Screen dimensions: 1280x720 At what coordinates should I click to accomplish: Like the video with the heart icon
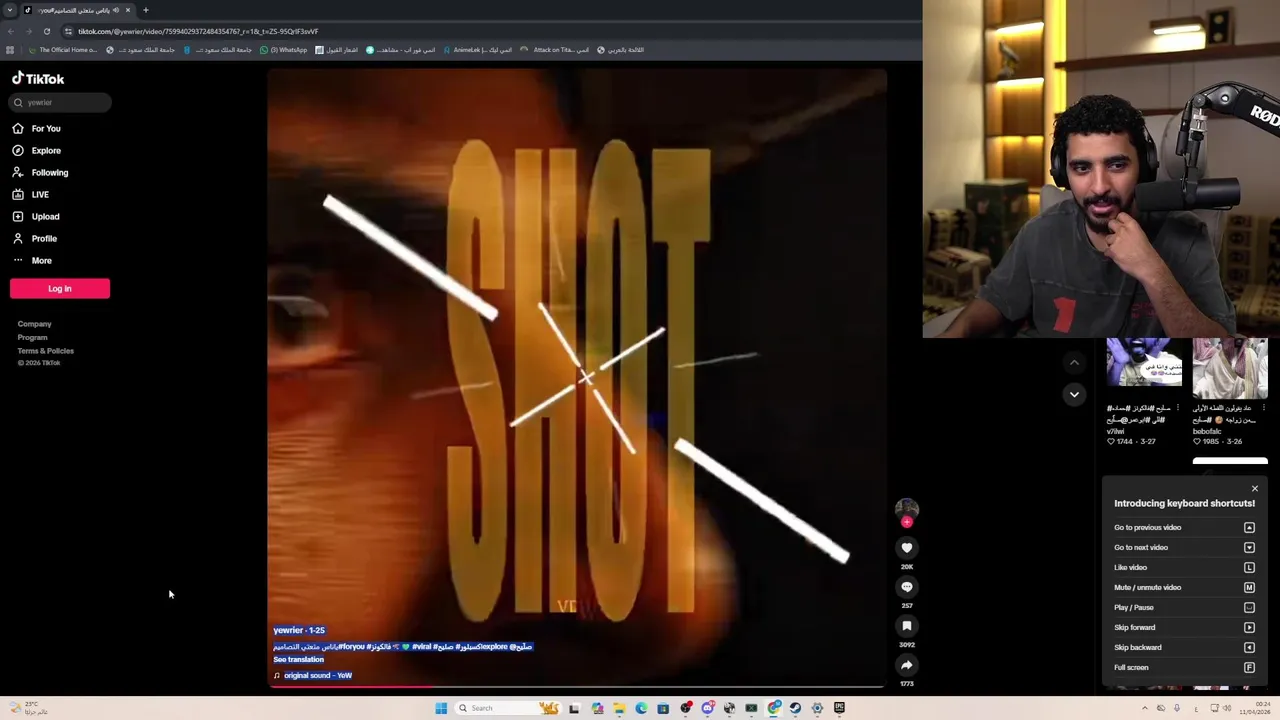coord(907,548)
